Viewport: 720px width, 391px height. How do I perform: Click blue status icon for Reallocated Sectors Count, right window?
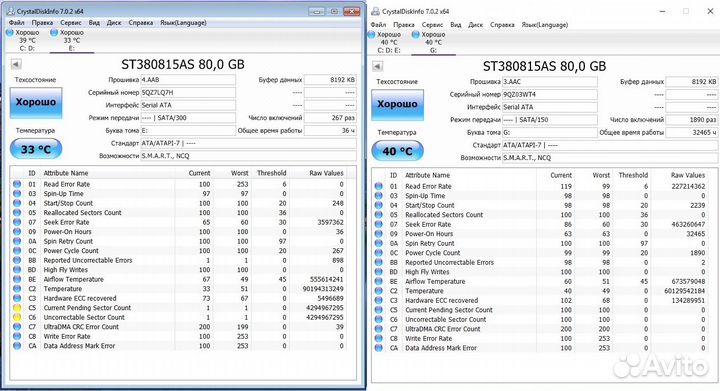[x=378, y=215]
